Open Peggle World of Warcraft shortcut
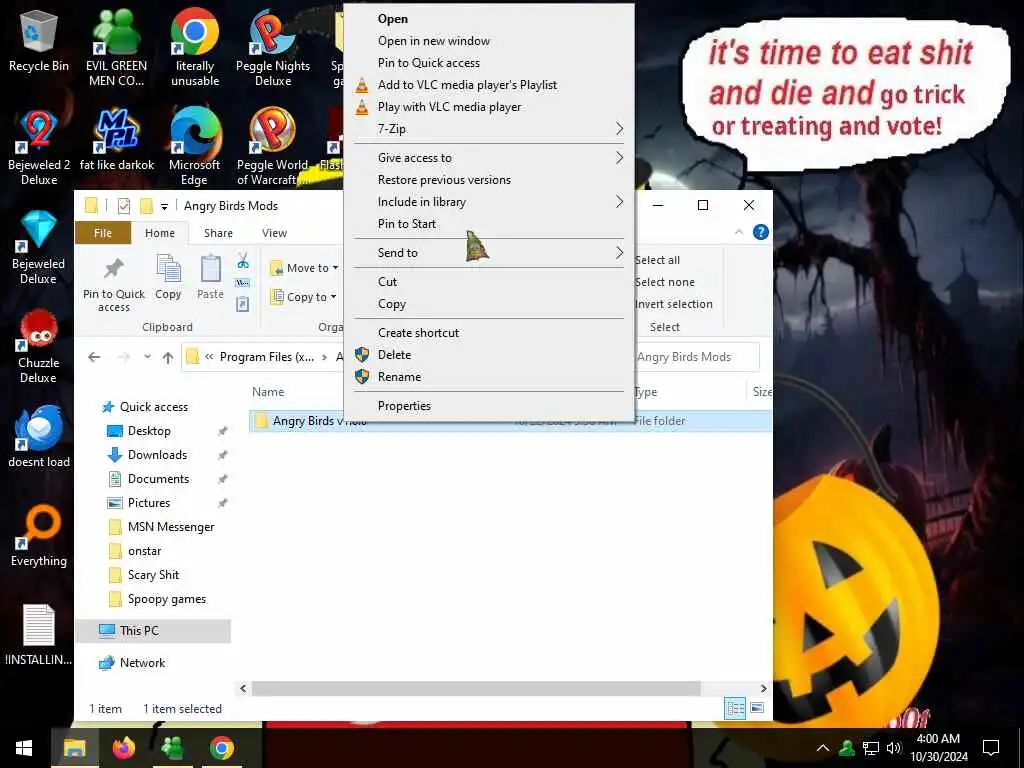 click(x=272, y=146)
